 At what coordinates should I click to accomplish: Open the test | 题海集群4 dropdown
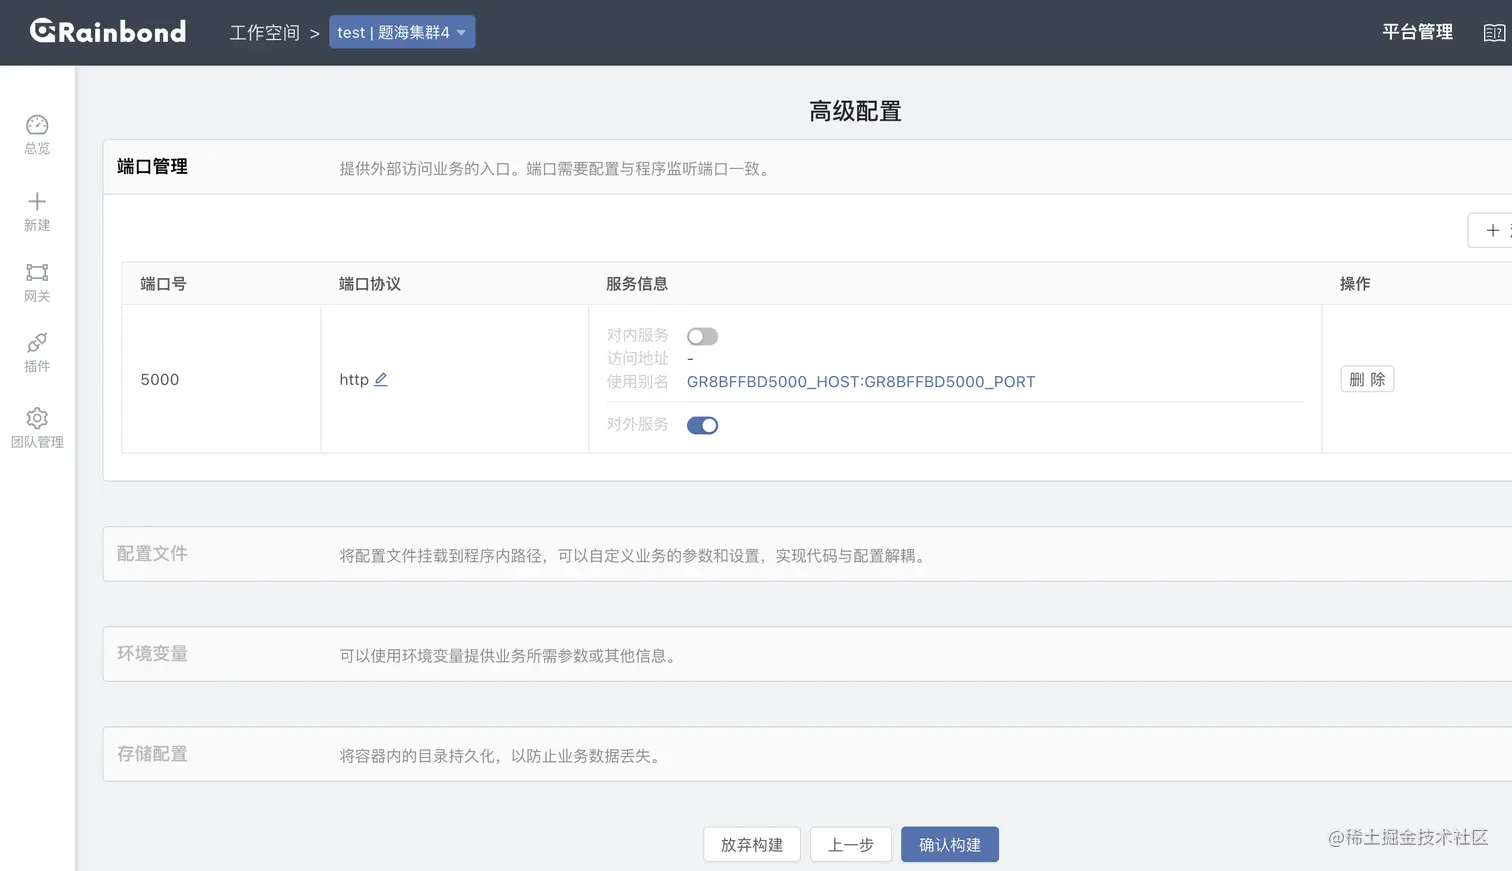pyautogui.click(x=402, y=32)
